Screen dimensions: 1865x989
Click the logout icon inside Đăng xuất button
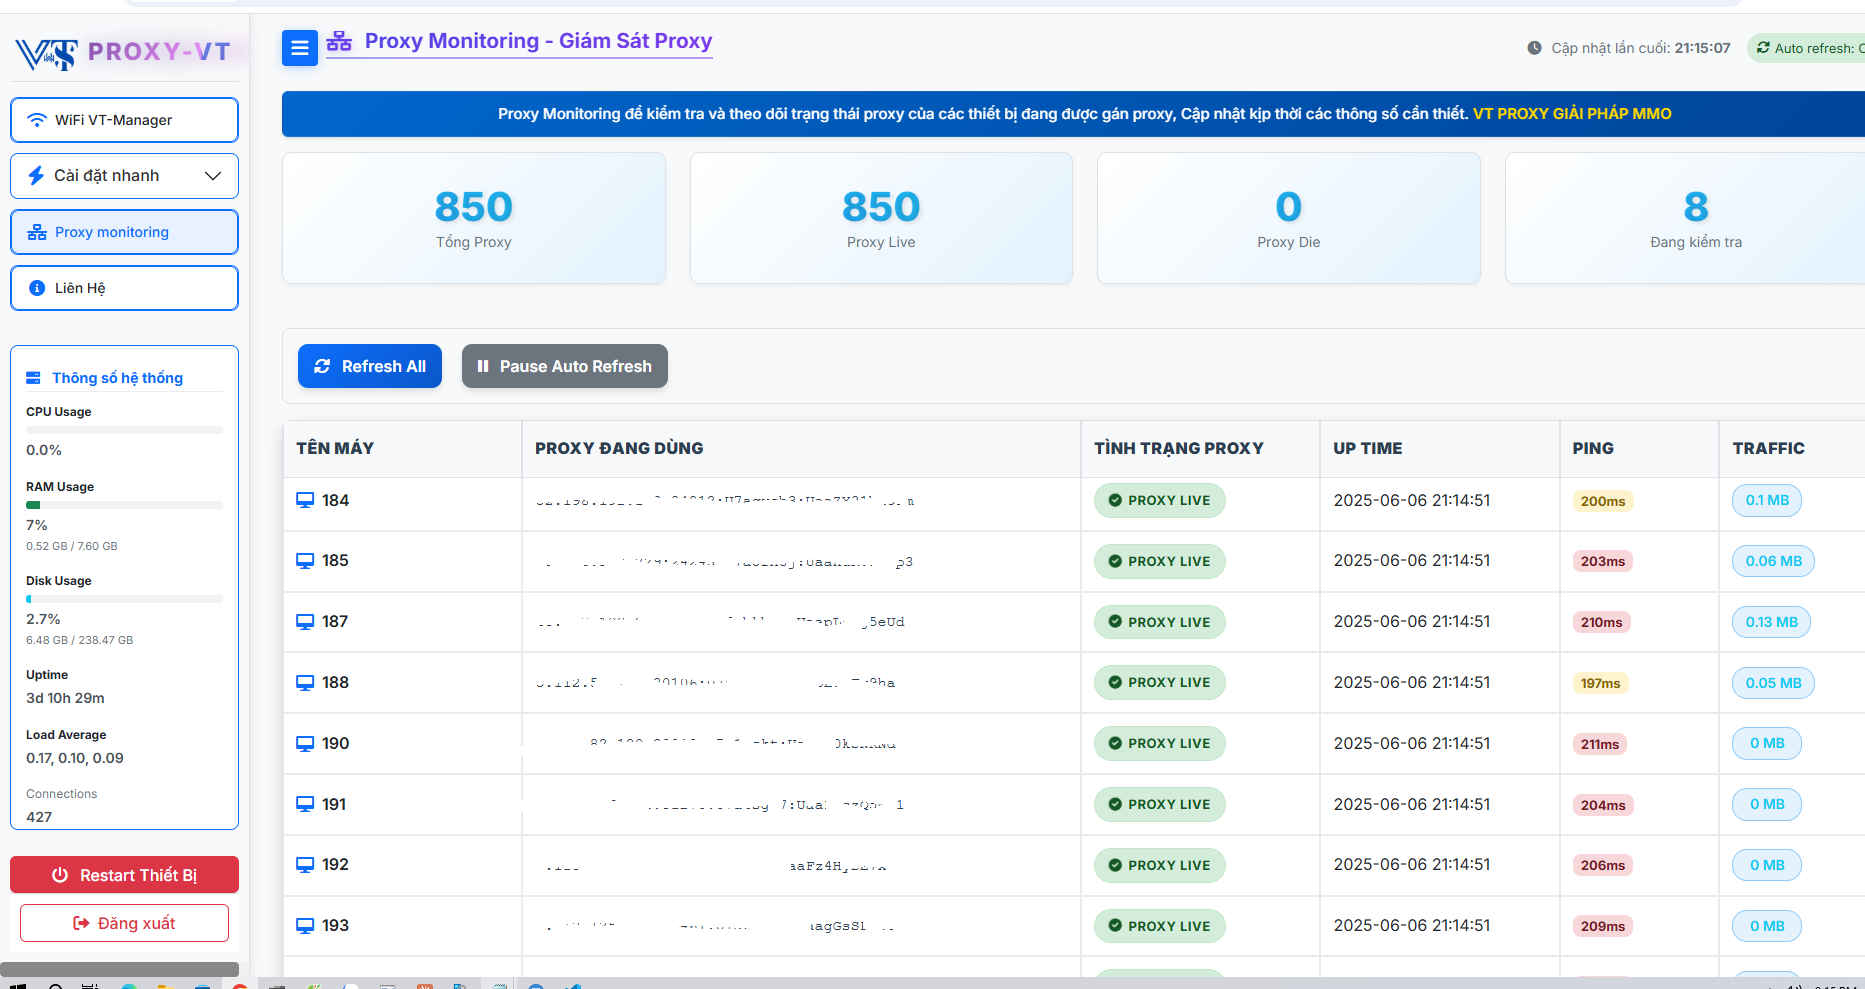(x=81, y=922)
